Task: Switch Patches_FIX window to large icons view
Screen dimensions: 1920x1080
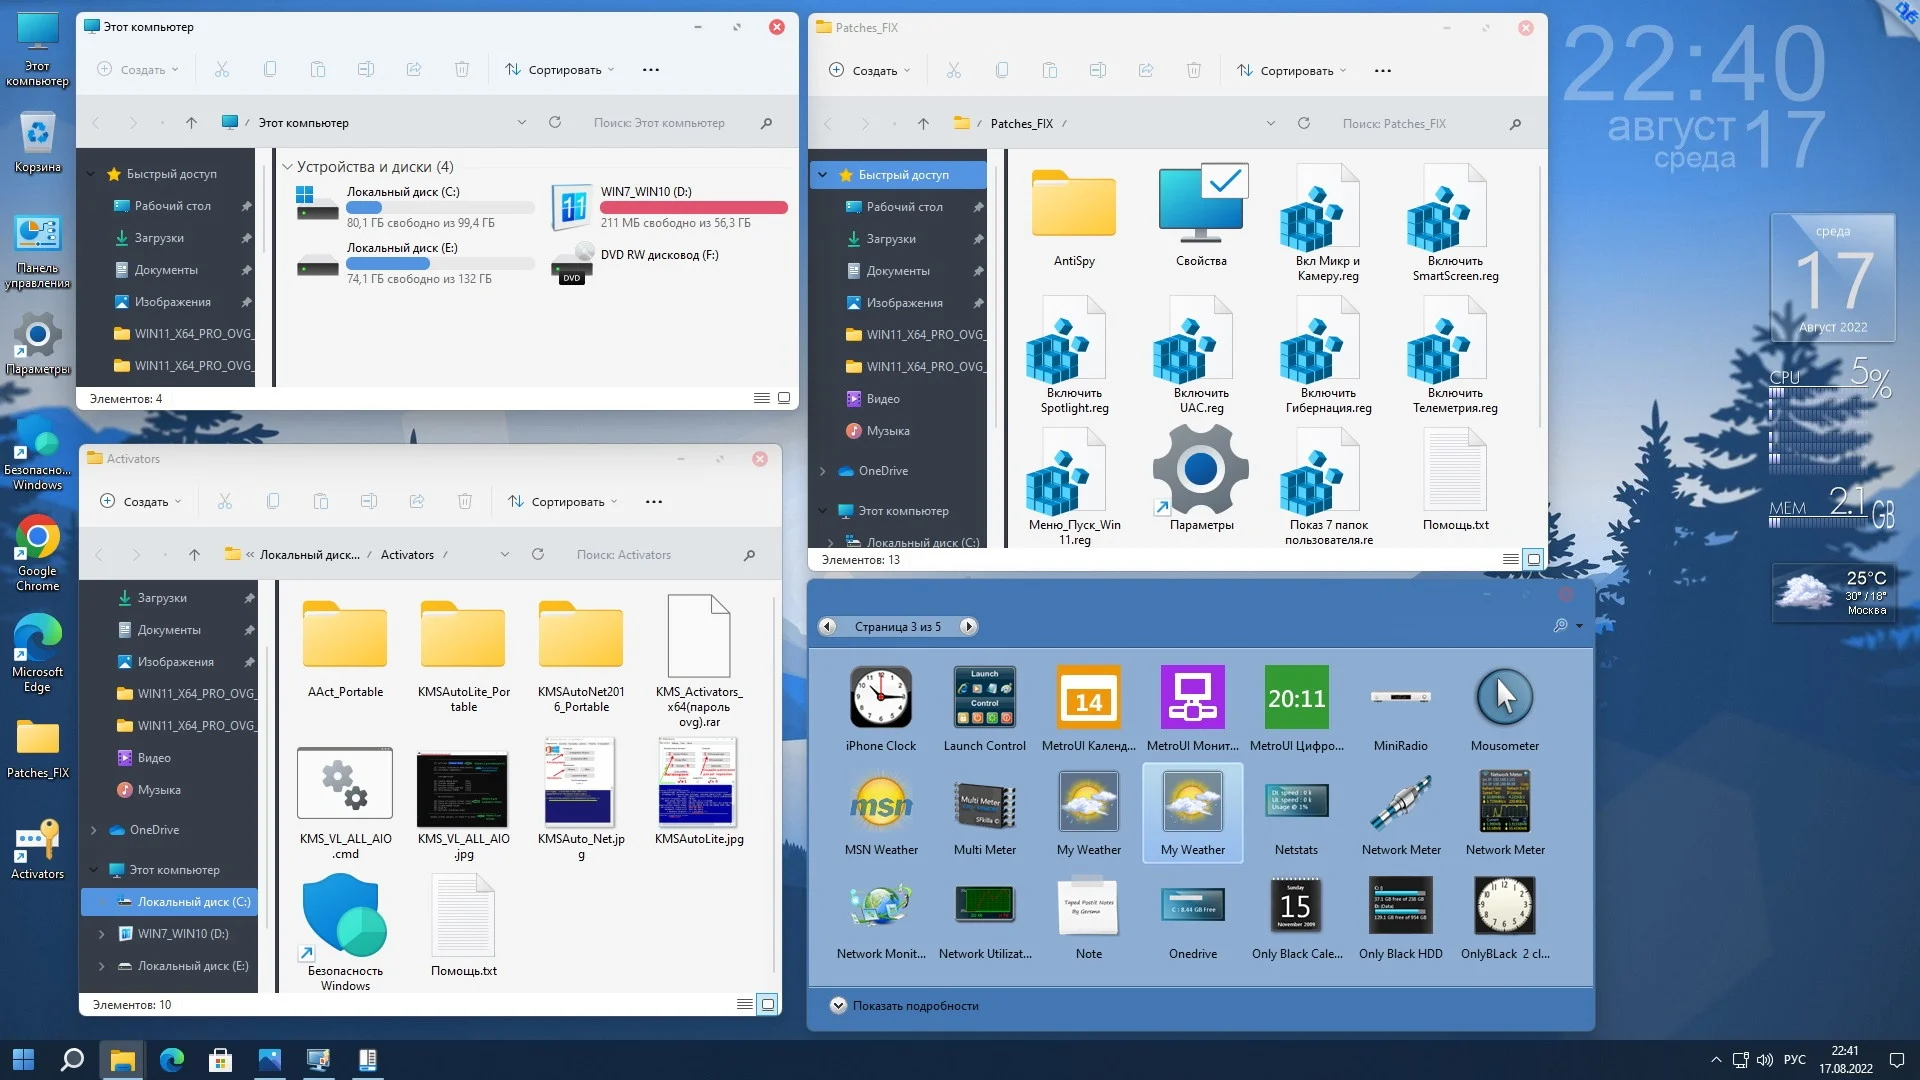Action: point(1533,559)
